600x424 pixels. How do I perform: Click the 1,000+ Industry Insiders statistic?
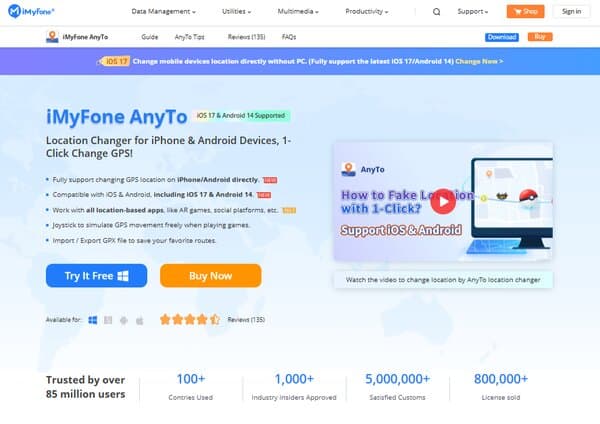point(294,387)
